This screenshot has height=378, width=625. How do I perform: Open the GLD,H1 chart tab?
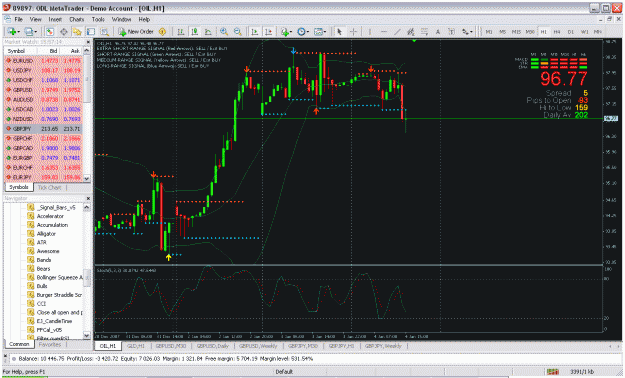(136, 346)
